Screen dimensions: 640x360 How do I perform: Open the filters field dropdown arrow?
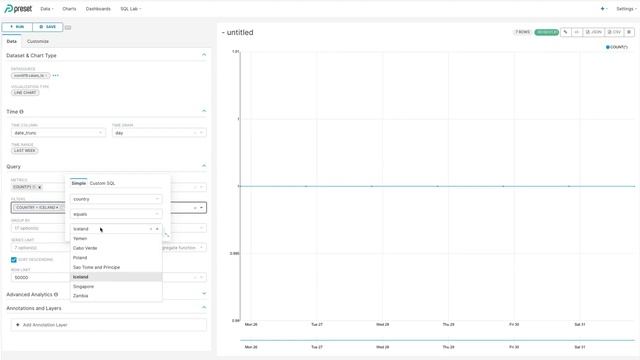(201, 208)
